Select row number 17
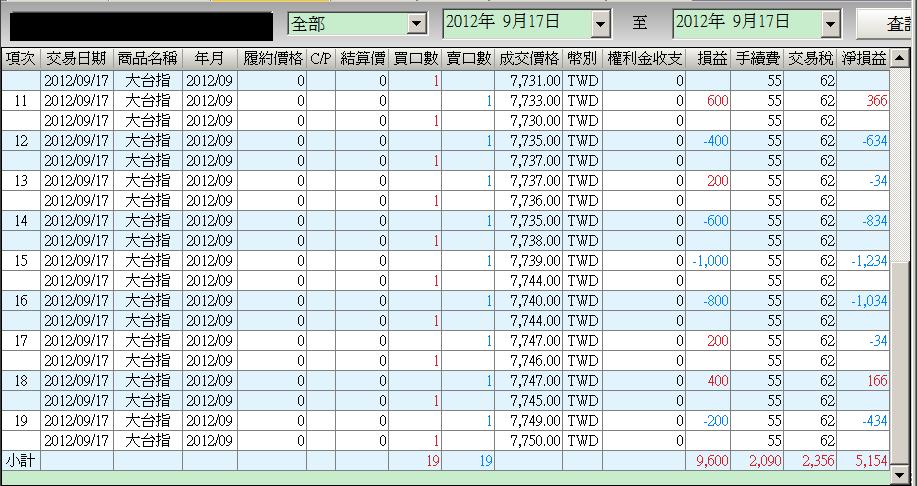The height and width of the screenshot is (486, 917). coord(20,340)
